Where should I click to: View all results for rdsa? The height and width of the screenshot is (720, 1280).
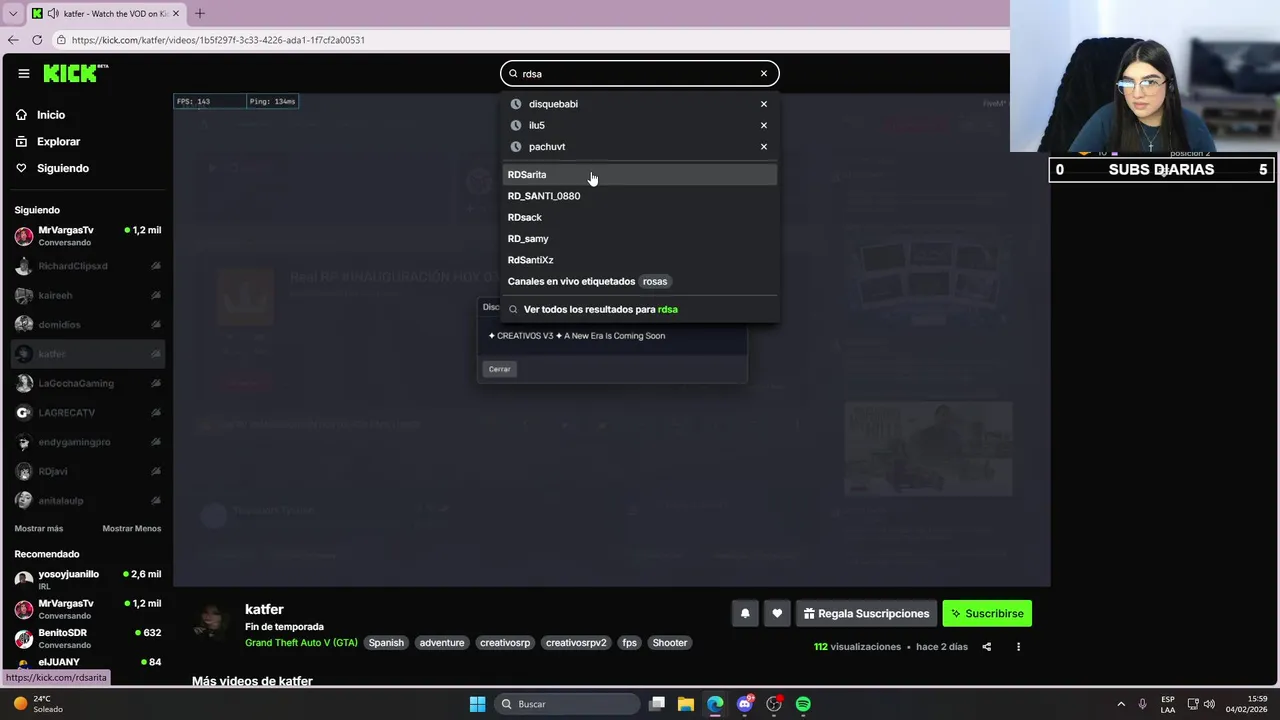[639, 309]
